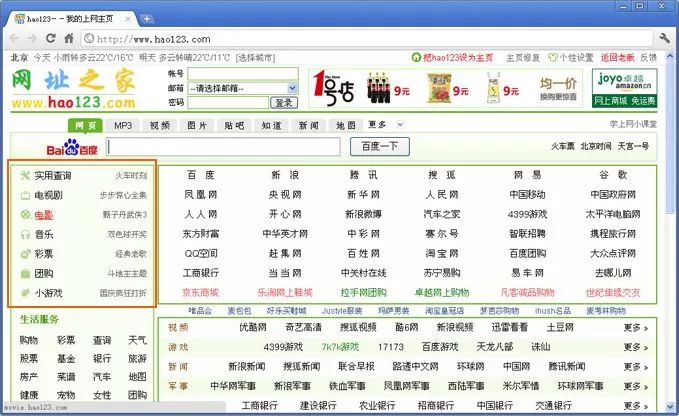Open the 工商银行 link in bank row
The image size is (679, 416).
(260, 406)
